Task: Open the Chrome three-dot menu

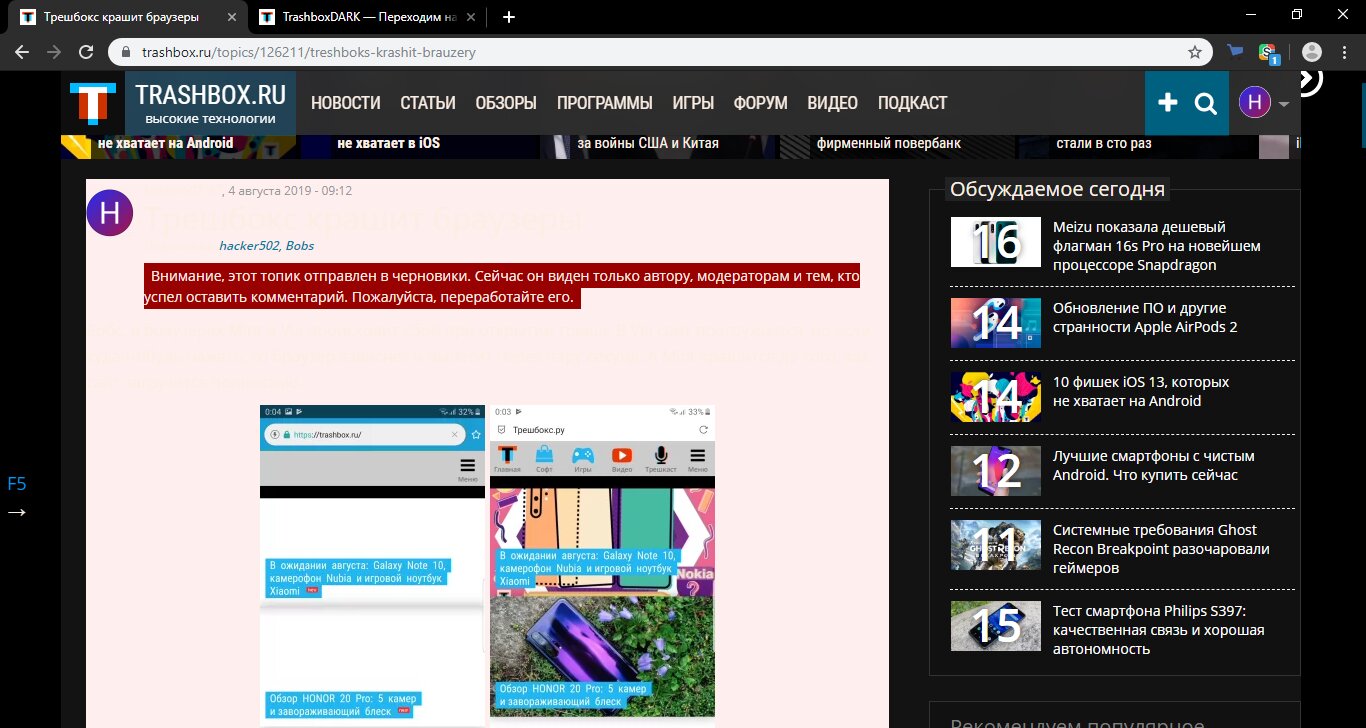Action: 1345,52
